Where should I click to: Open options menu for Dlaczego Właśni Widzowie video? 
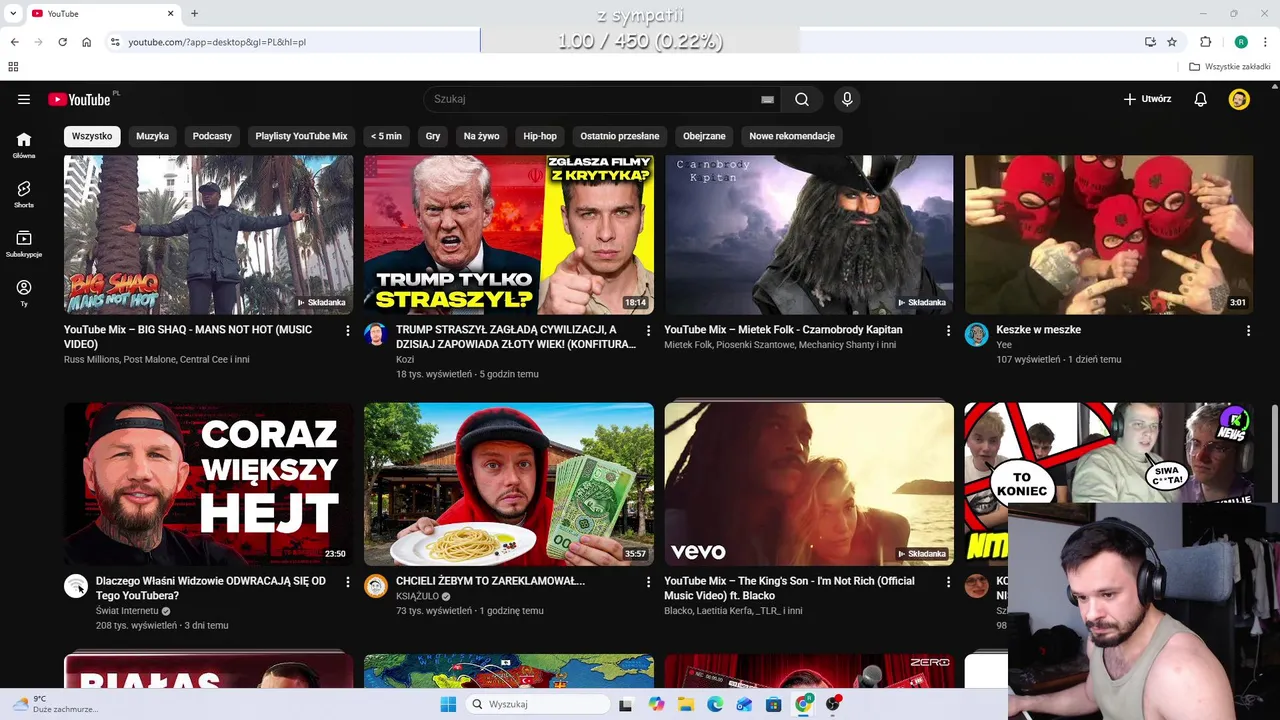tap(348, 581)
